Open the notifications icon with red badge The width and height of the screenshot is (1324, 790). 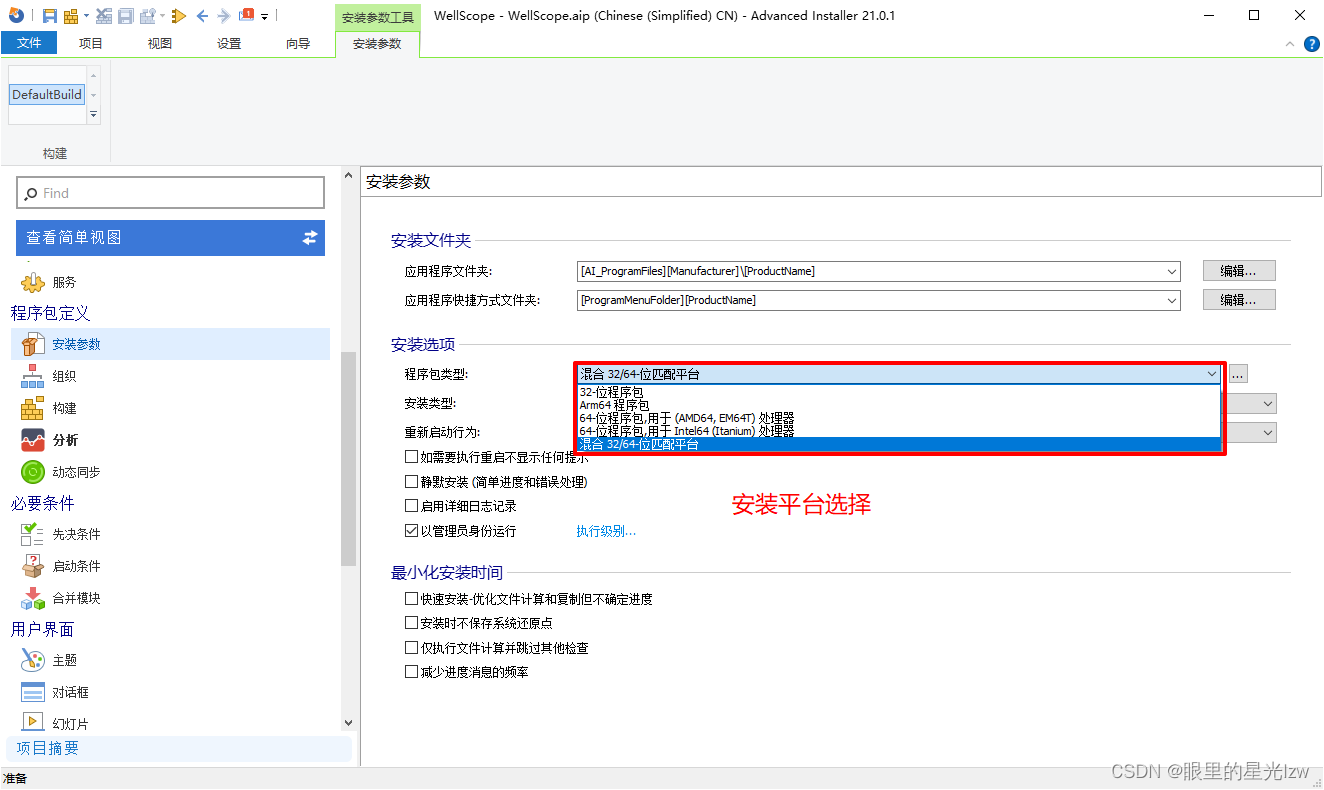tap(246, 15)
